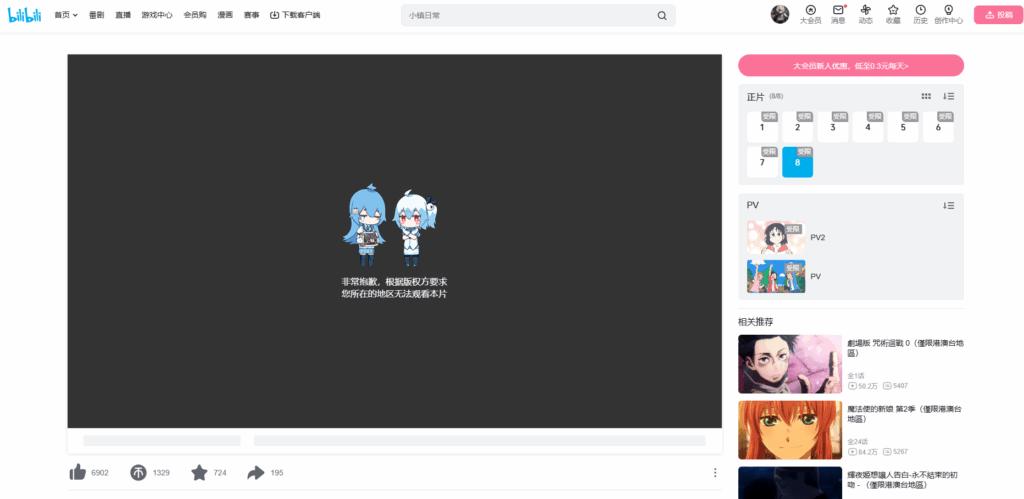Open the PV video thumbnail with blue sky
This screenshot has height=499, width=1024.
coord(776,276)
